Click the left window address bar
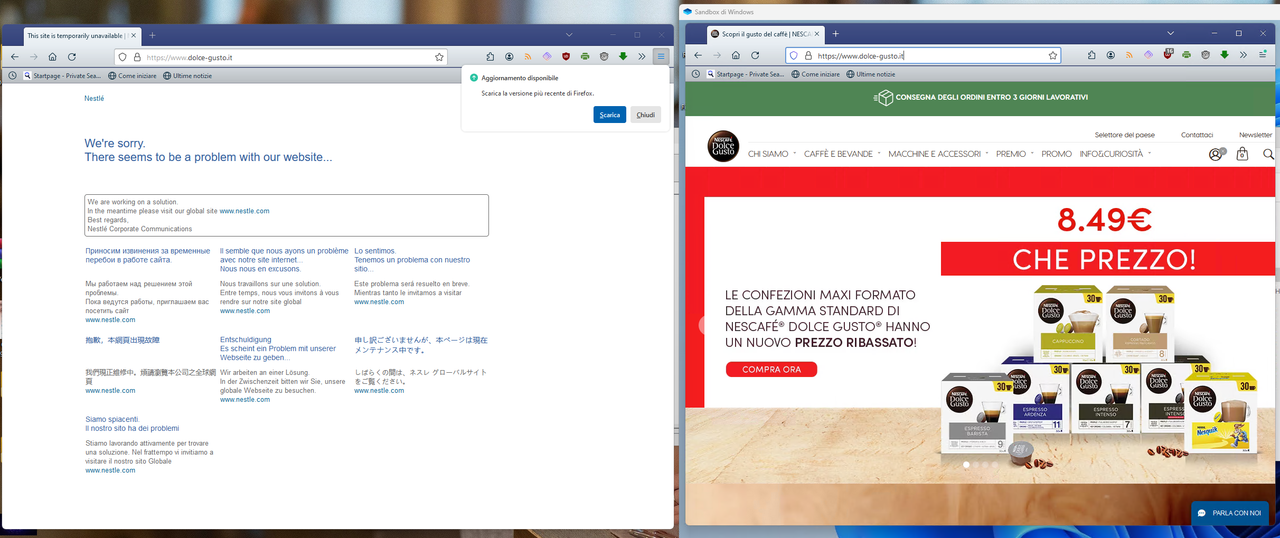 coord(282,57)
